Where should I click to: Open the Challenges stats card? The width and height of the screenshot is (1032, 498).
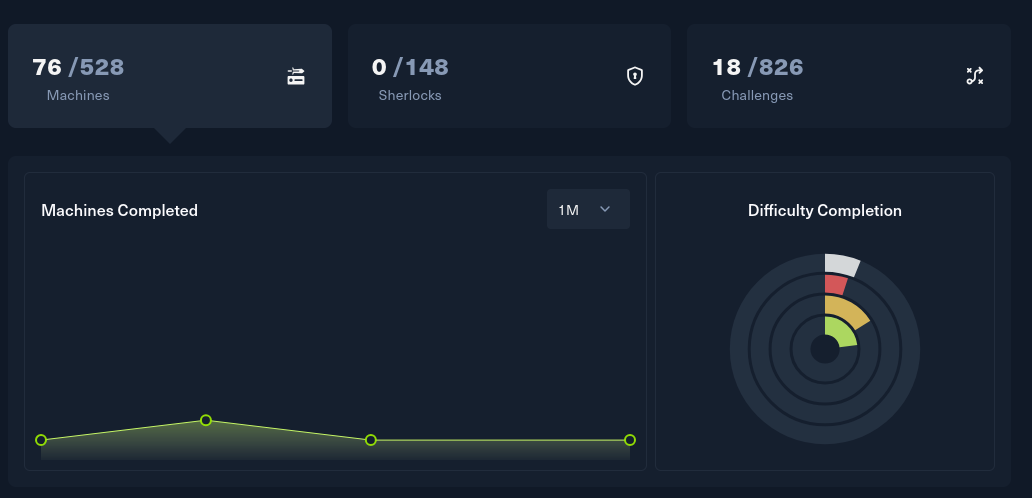[x=849, y=76]
